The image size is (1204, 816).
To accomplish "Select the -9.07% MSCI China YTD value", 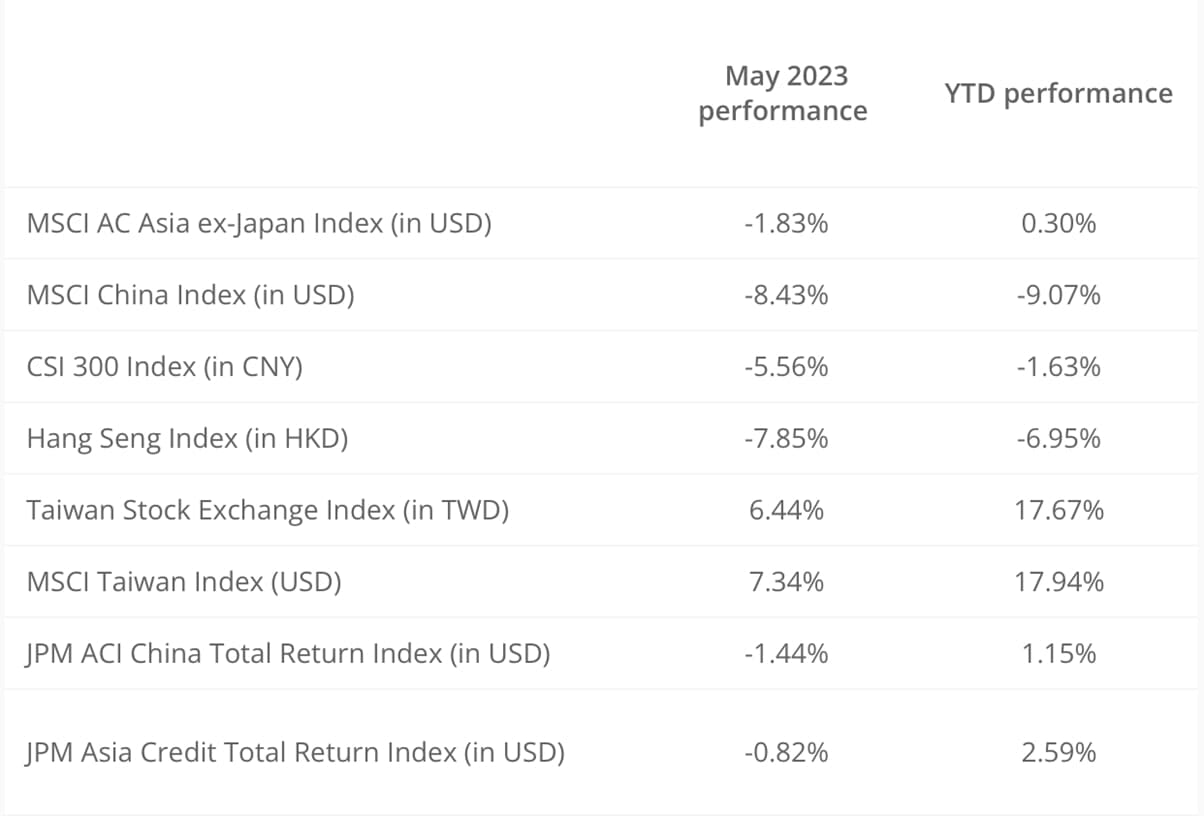I will (x=1058, y=295).
